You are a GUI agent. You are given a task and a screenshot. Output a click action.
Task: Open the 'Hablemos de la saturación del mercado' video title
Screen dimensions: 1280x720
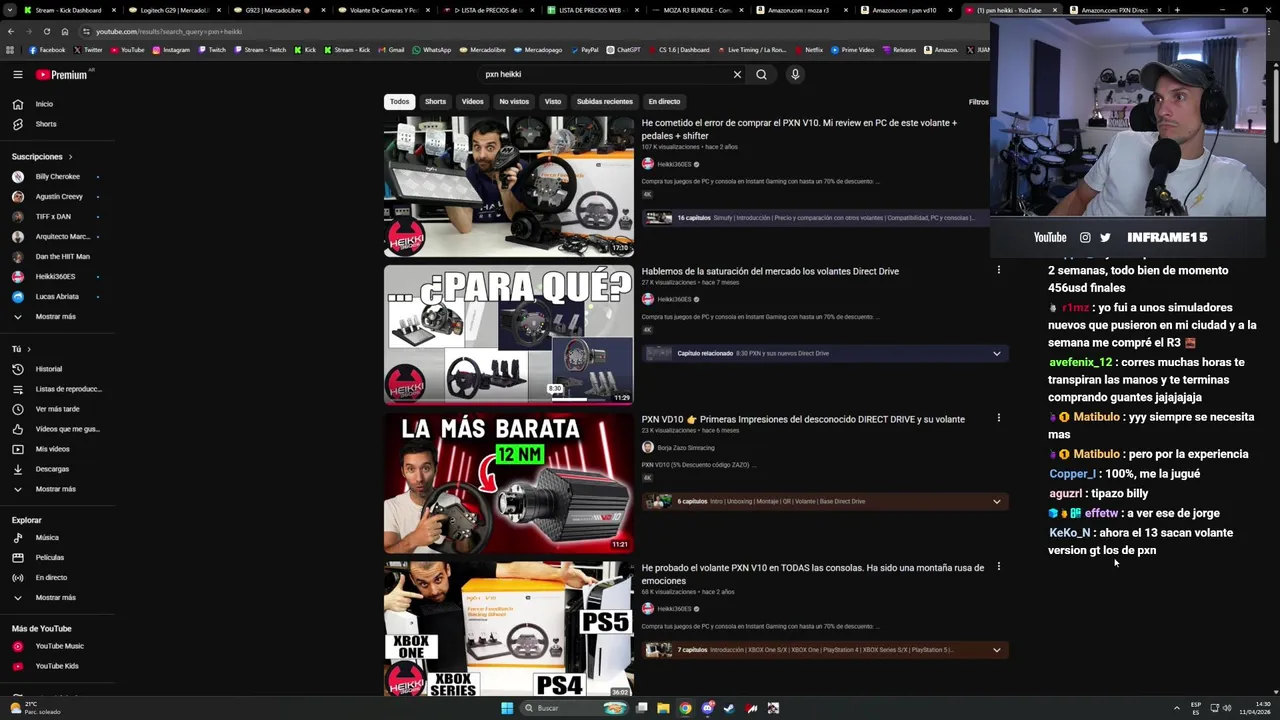pos(770,271)
